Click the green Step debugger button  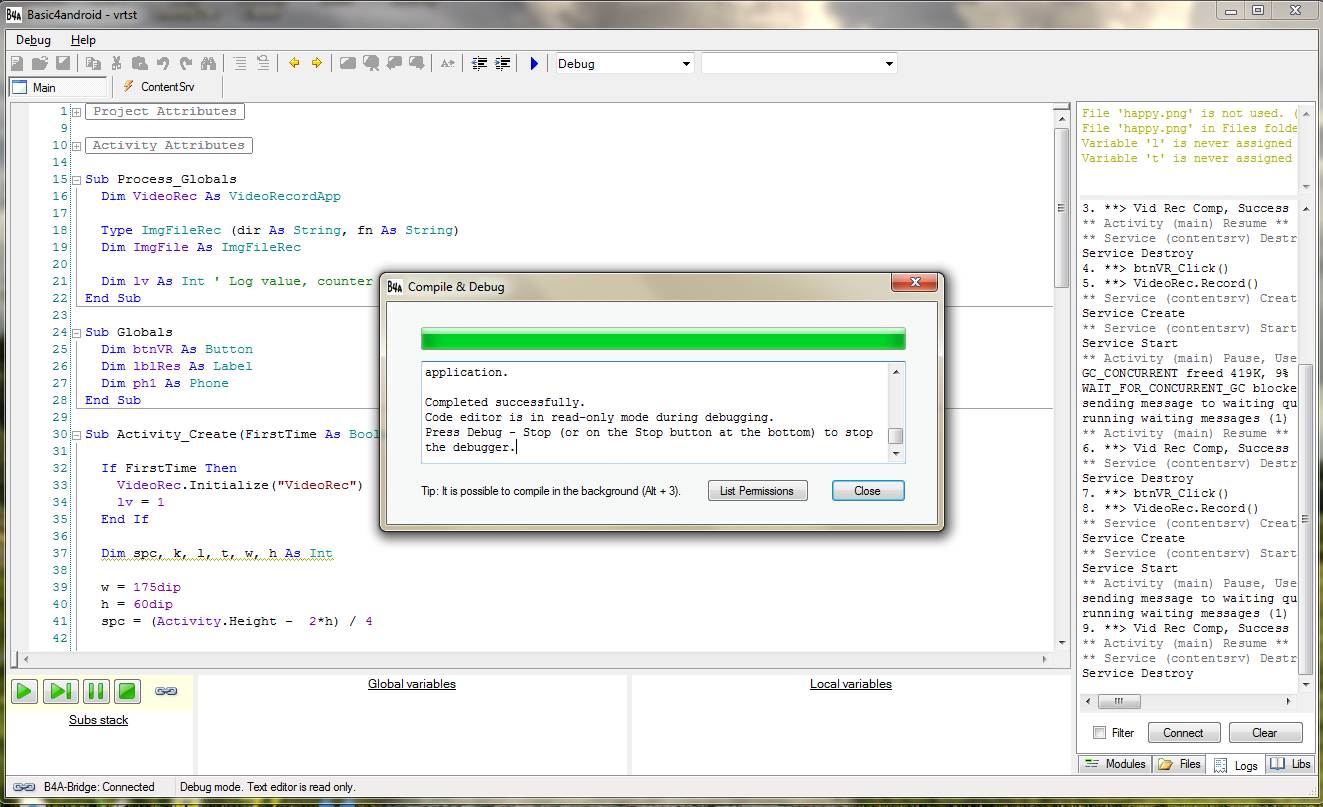(x=59, y=691)
